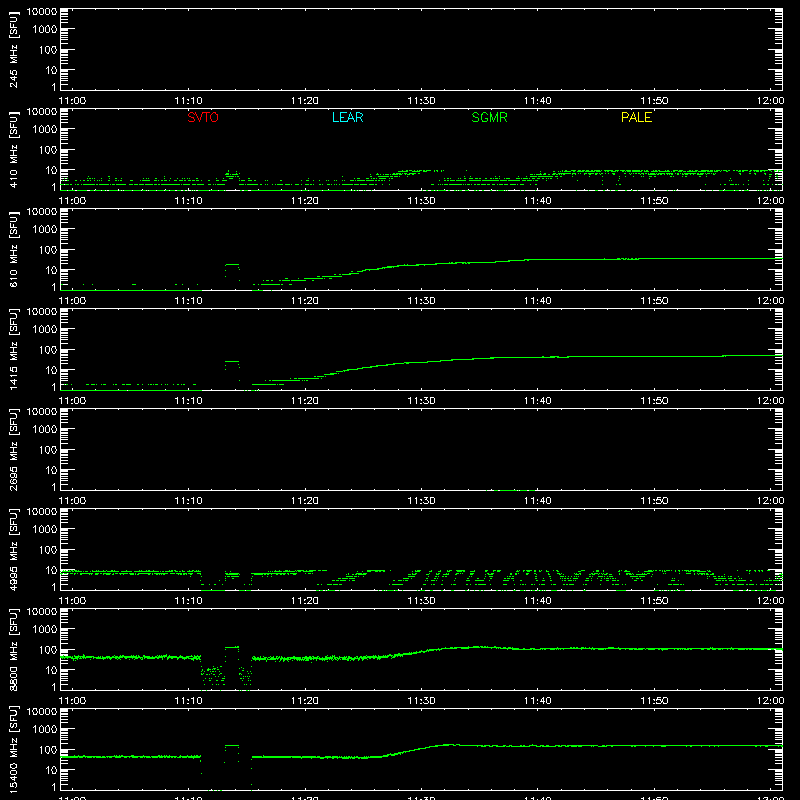Viewport: 800px width, 800px height.
Task: Click the 1000 y-axis value of the 15400 MHz plot
Action: (45, 730)
